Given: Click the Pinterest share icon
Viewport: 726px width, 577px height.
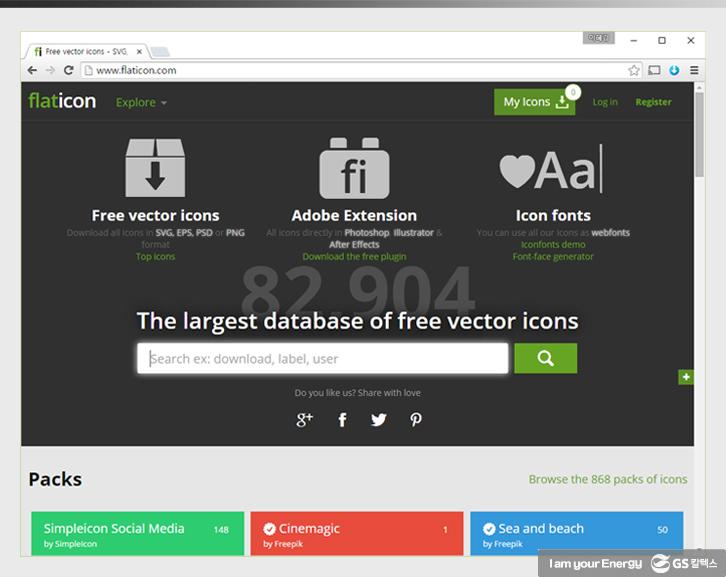Looking at the screenshot, I should [x=416, y=420].
